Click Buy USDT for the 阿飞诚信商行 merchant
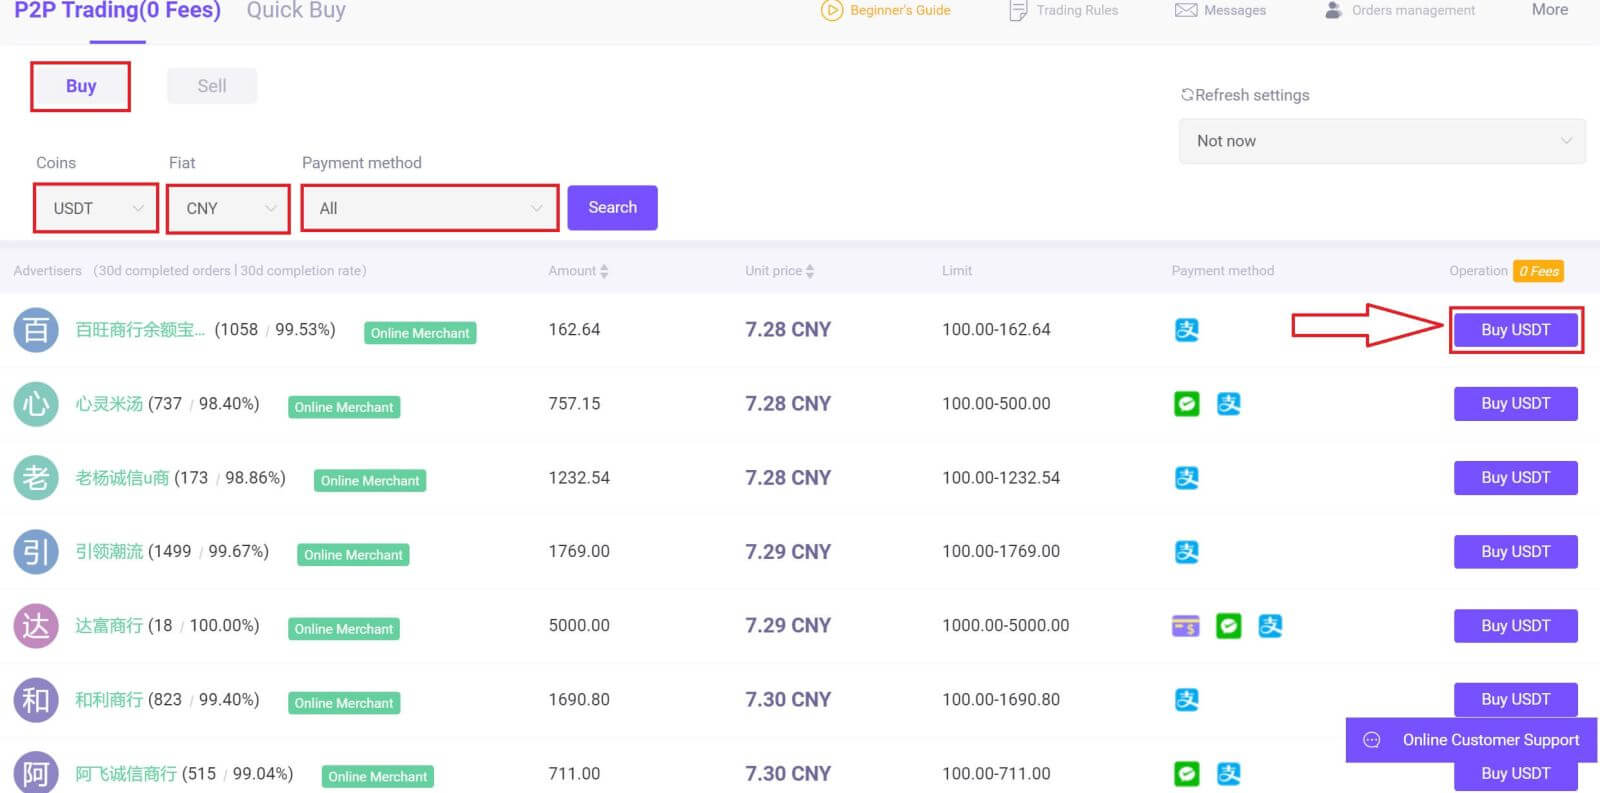This screenshot has width=1600, height=793. [1516, 775]
